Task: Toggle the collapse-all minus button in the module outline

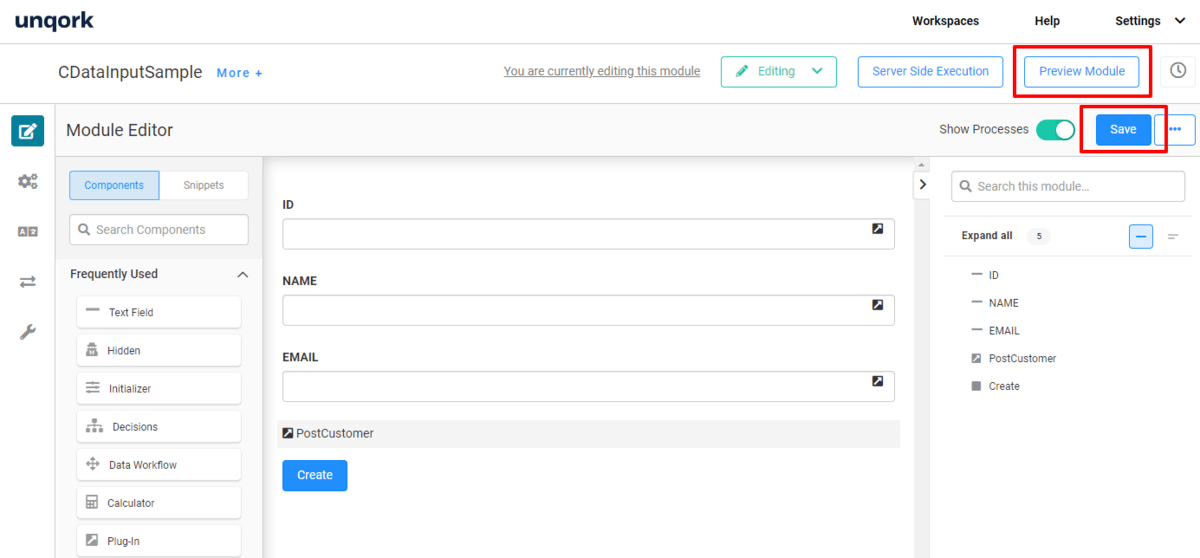Action: (1141, 236)
